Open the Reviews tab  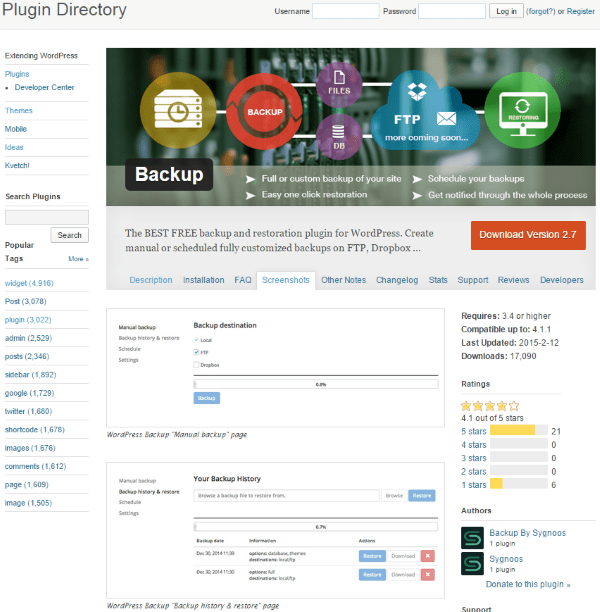513,280
